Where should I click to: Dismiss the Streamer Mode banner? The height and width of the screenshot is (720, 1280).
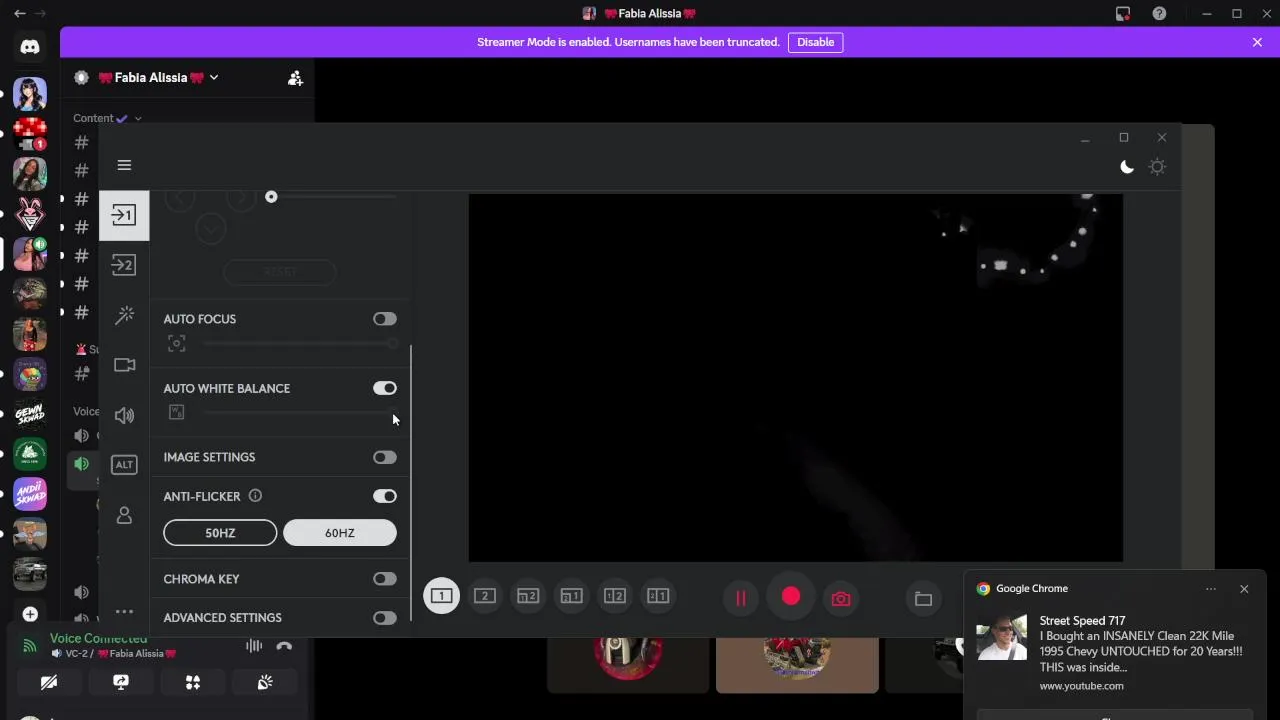click(x=1257, y=42)
